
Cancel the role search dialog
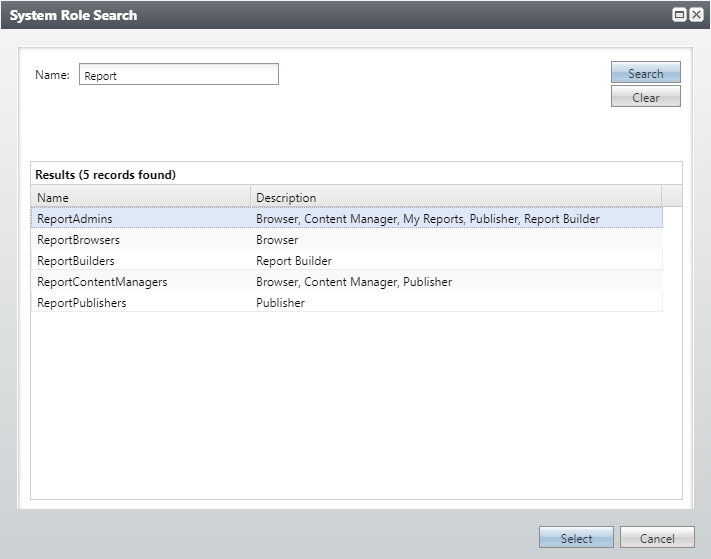click(657, 537)
